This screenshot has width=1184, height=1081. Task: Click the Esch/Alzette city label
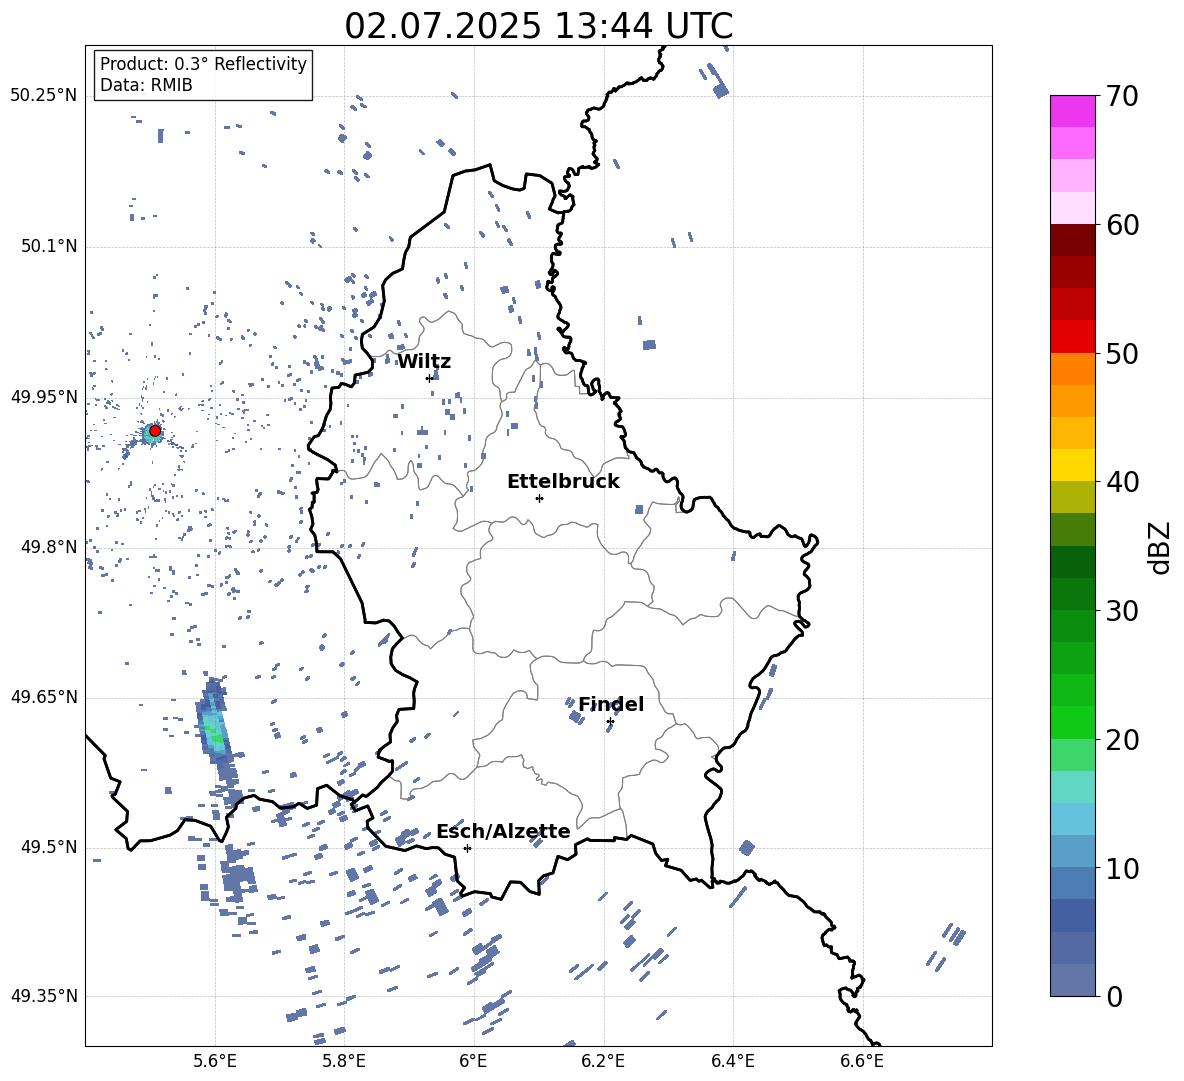[x=503, y=832]
